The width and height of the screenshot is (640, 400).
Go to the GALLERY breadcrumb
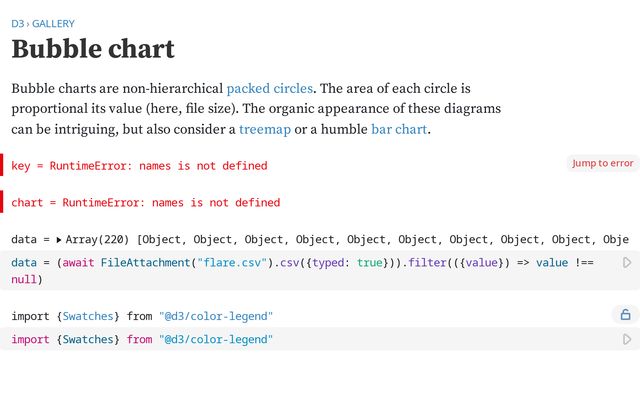tap(53, 23)
